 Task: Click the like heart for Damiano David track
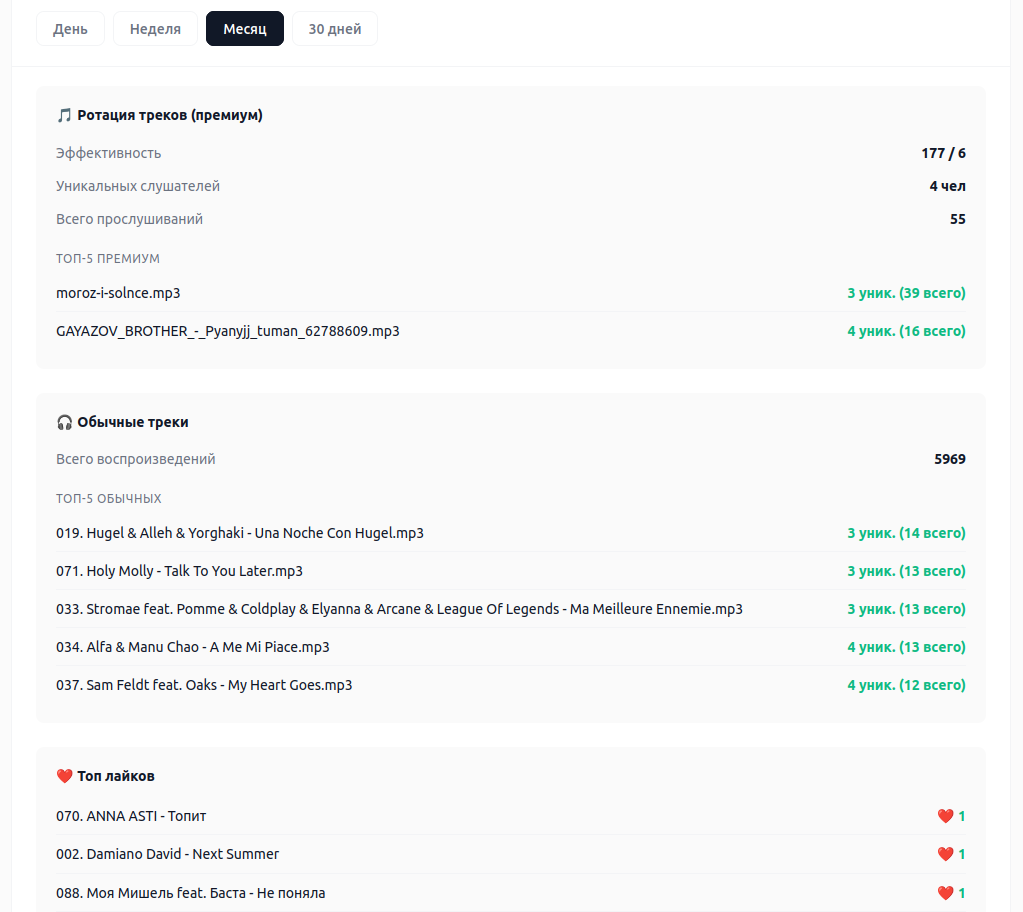(945, 855)
